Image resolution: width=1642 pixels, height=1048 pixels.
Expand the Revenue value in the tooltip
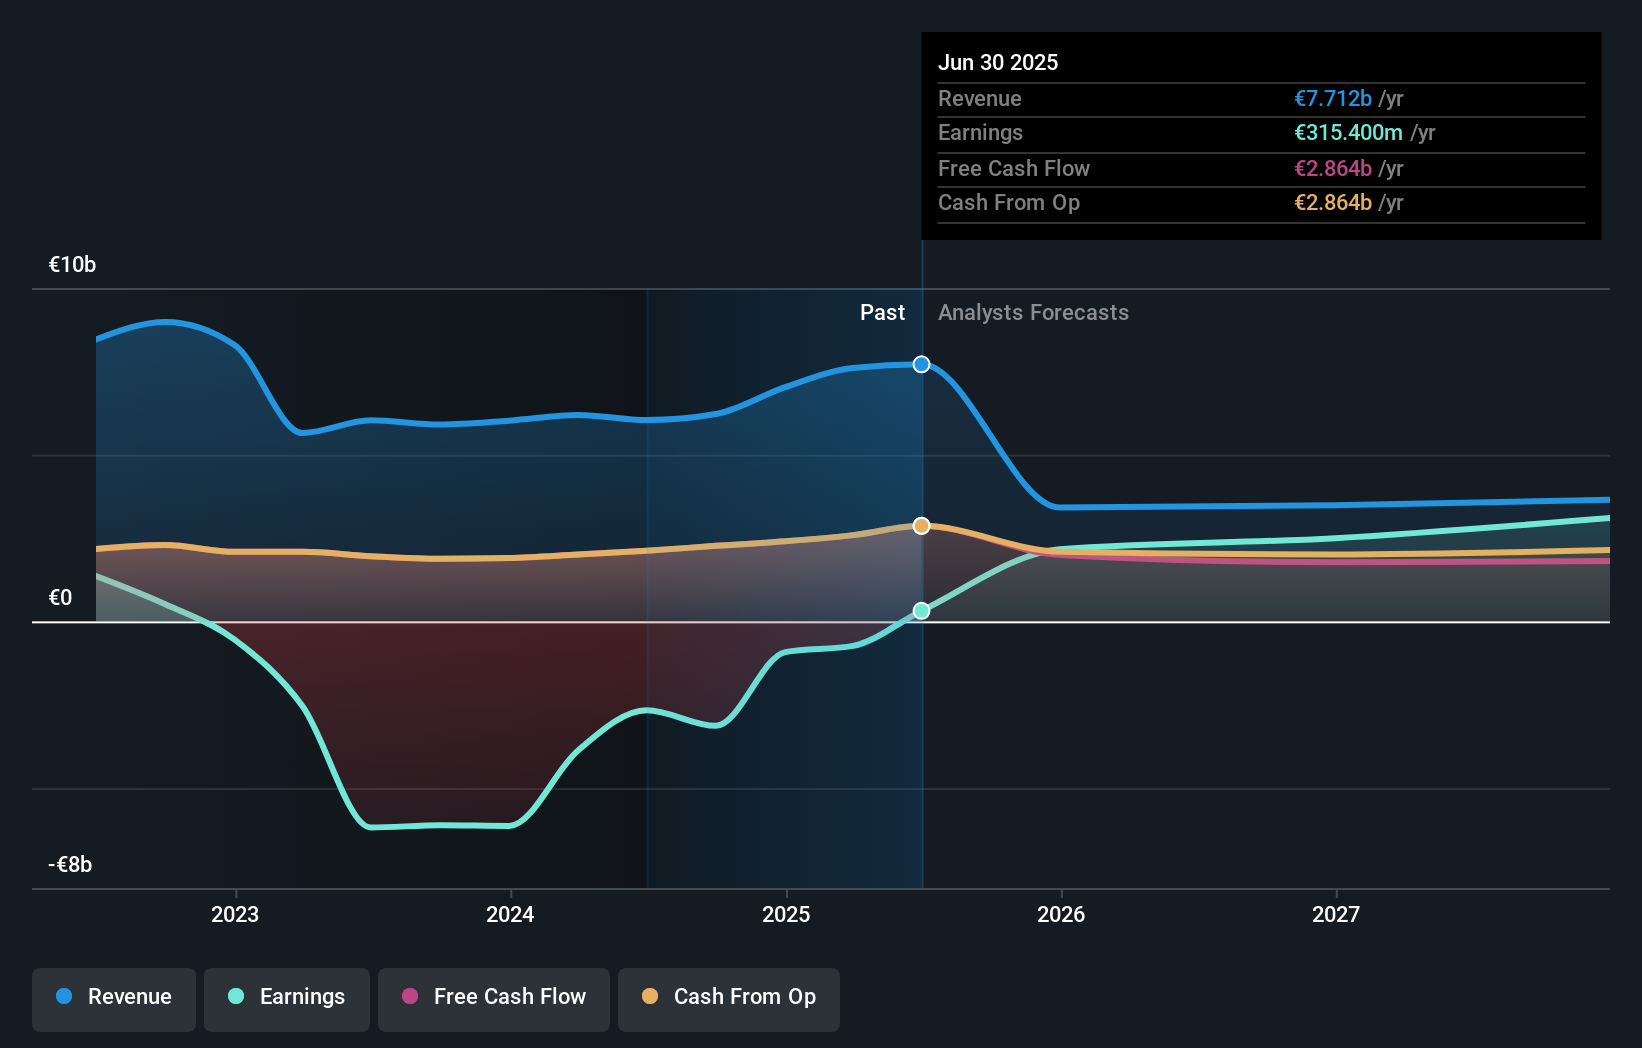[1332, 98]
